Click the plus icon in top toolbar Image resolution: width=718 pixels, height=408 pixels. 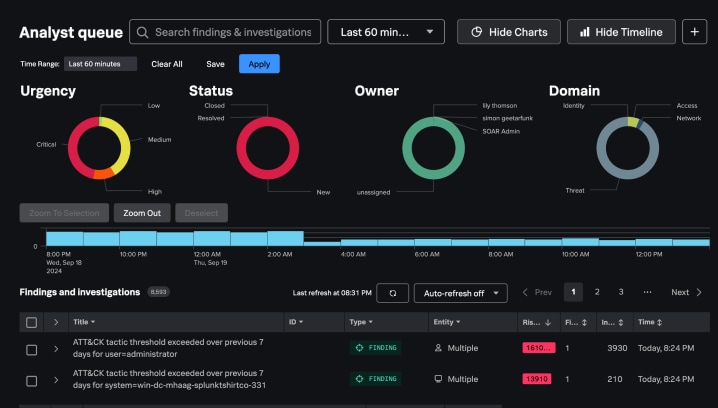695,32
